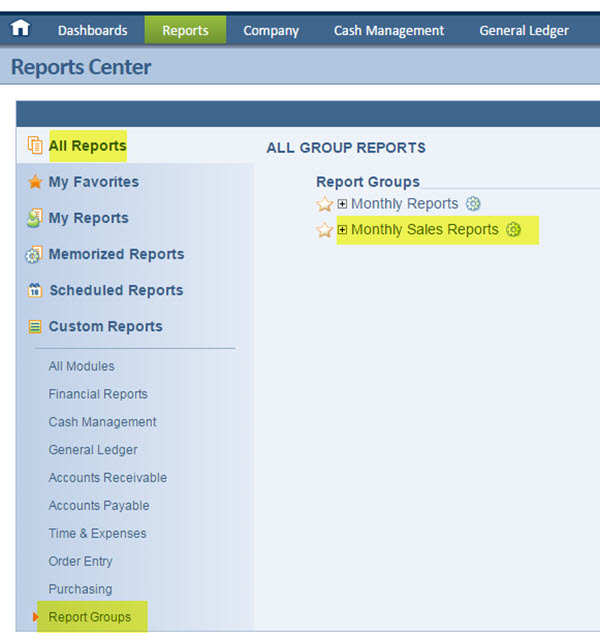Expand the Monthly Reports group
The height and width of the screenshot is (639, 600).
342,204
